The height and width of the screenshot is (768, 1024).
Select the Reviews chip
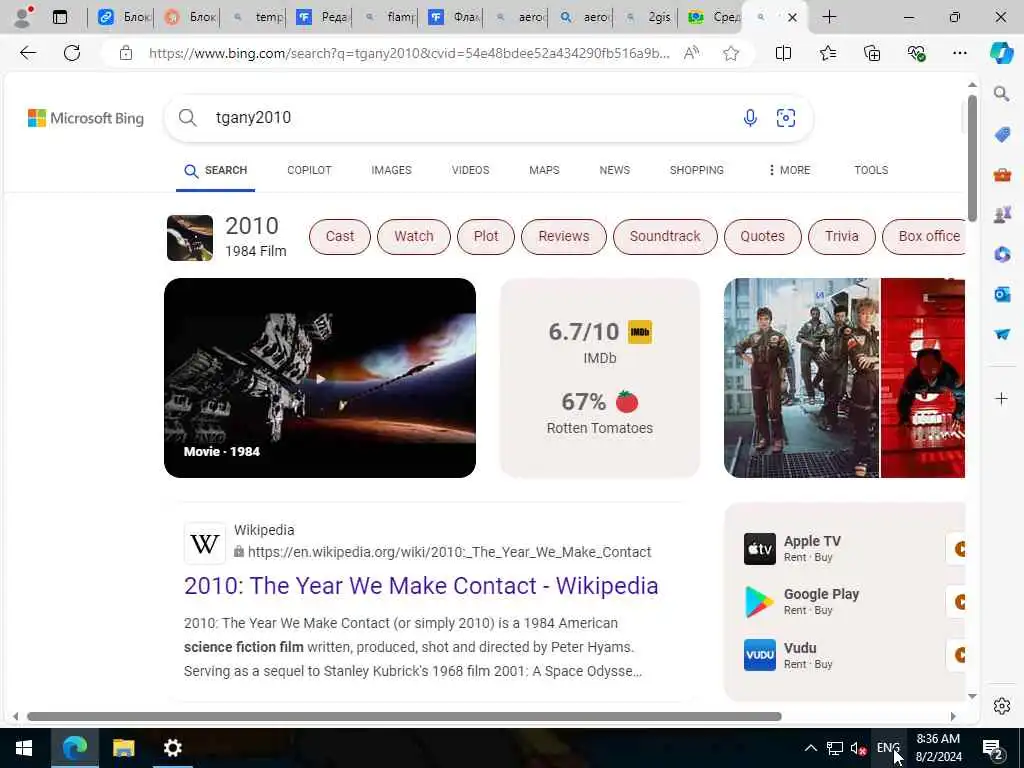(564, 236)
